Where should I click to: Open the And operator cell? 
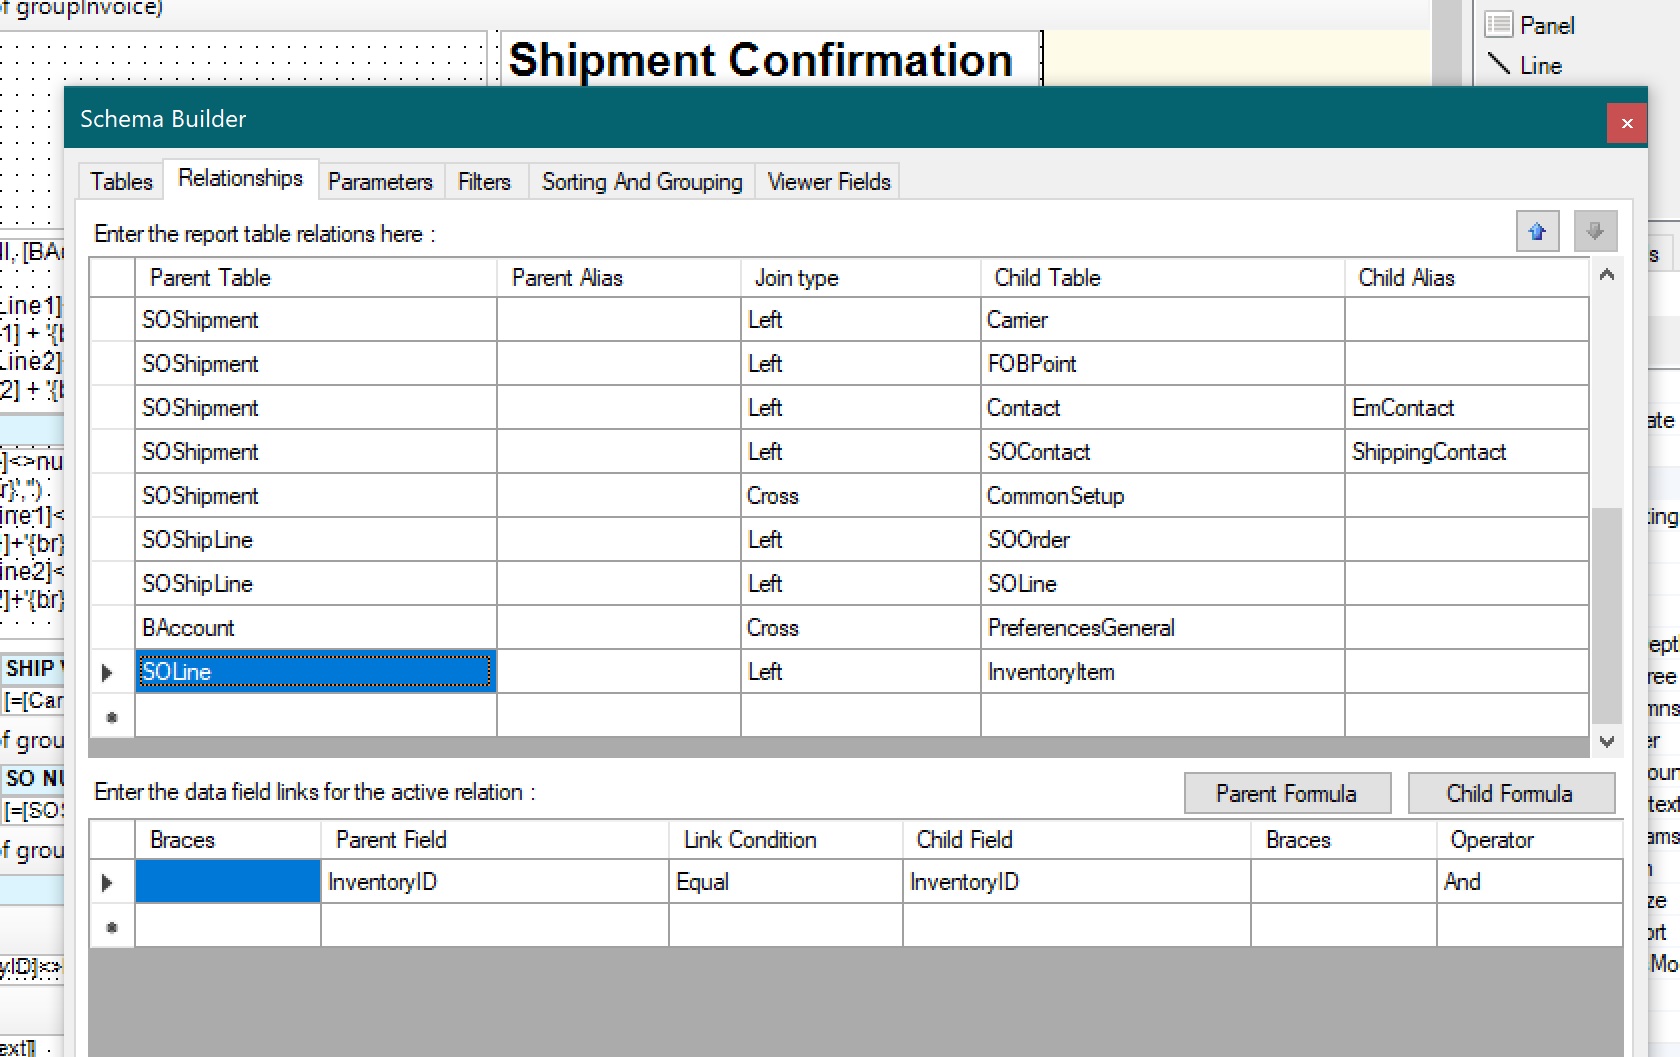pos(1528,882)
